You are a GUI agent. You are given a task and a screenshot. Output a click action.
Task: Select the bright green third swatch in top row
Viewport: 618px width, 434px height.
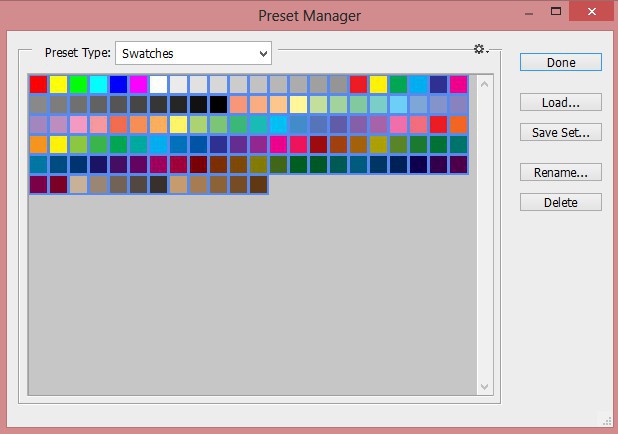78,84
